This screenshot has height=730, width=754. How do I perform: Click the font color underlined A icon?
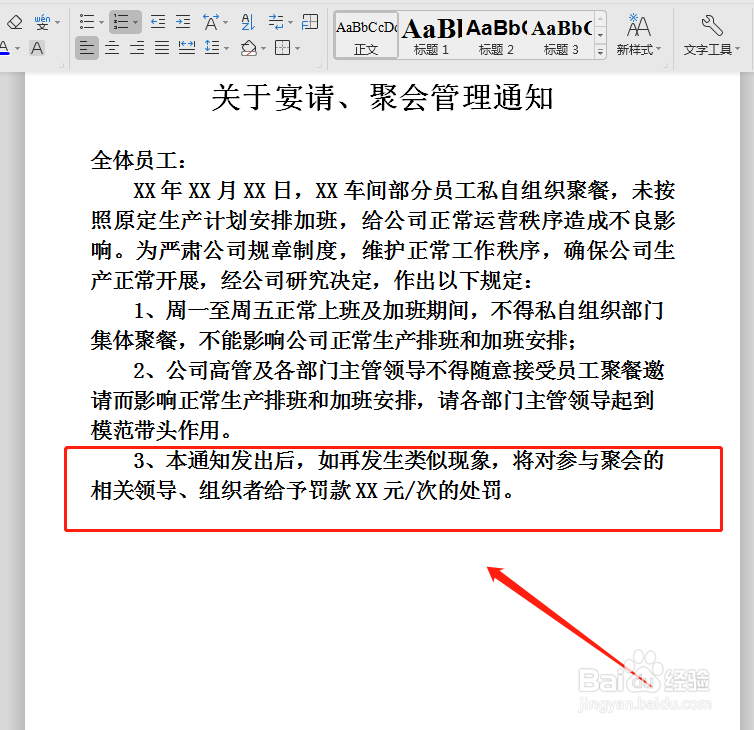(5, 48)
